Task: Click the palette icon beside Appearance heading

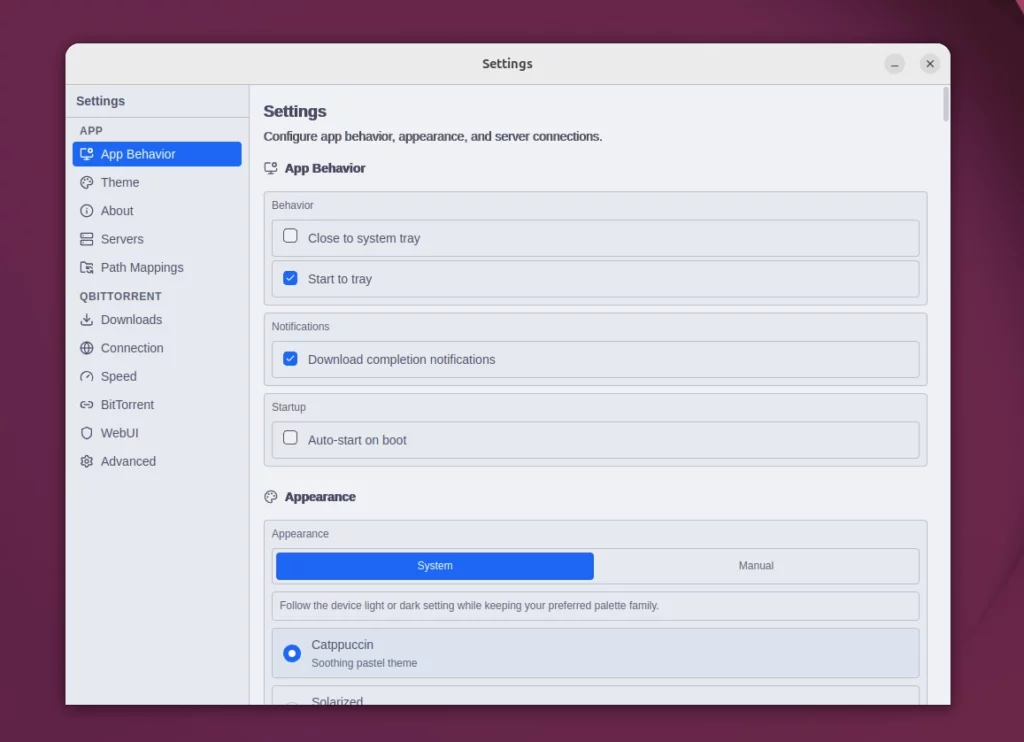Action: (x=270, y=497)
